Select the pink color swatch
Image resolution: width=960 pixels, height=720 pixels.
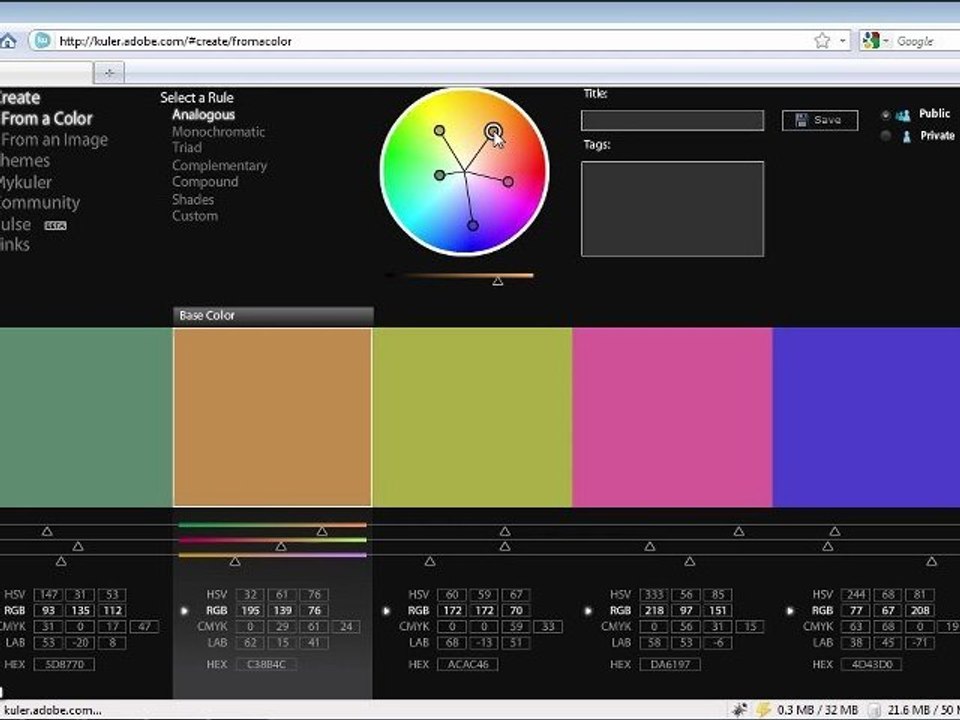coord(672,418)
